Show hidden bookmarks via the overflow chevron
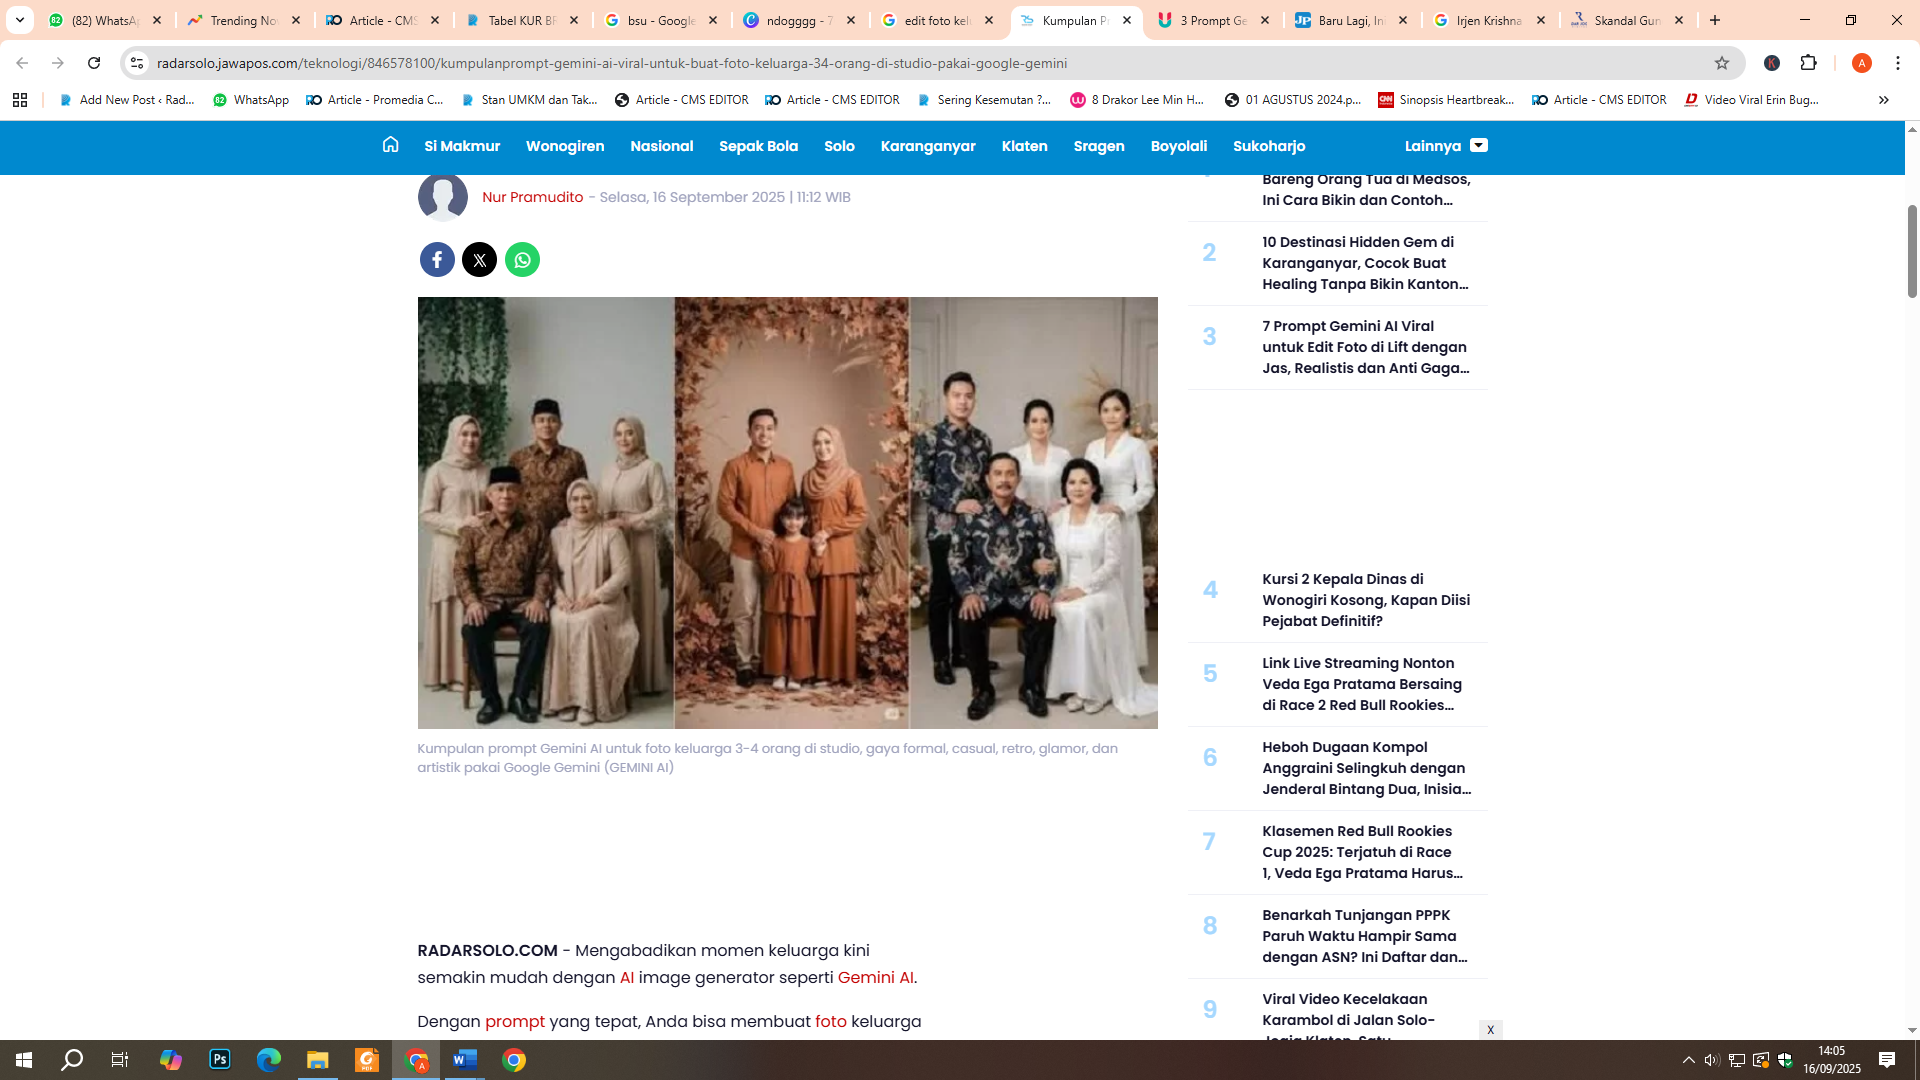 pos(1883,100)
